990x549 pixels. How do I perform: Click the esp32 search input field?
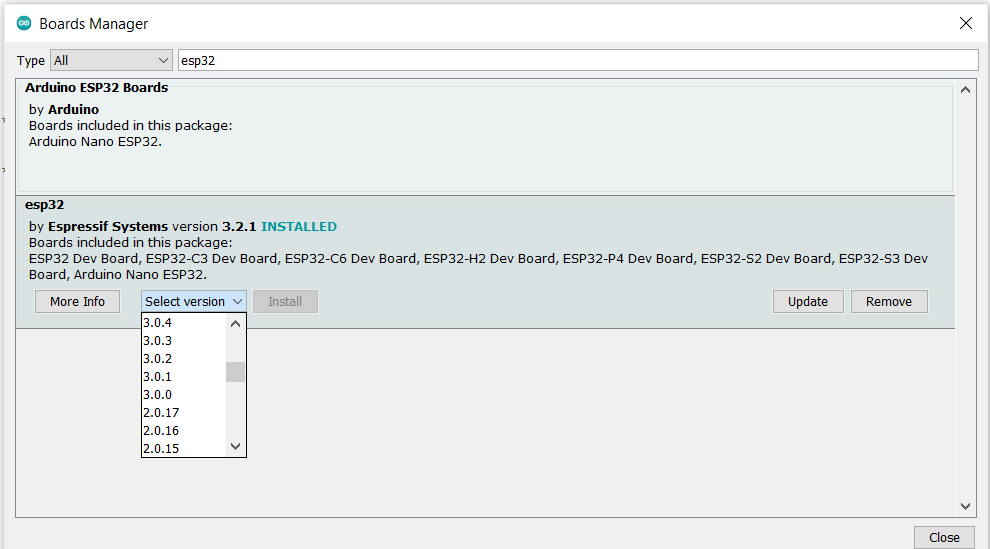(x=578, y=61)
